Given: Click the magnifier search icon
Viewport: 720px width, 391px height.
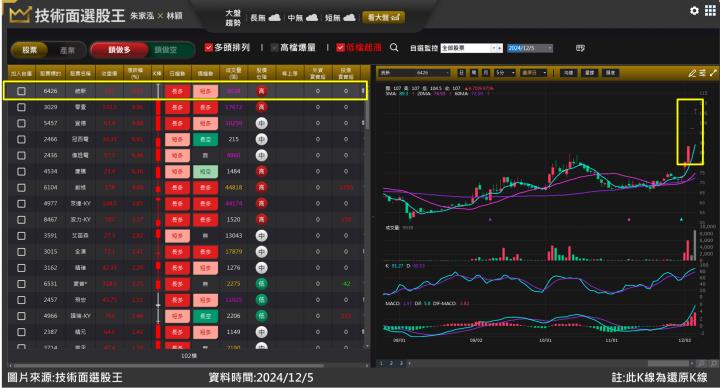Looking at the screenshot, I should pyautogui.click(x=394, y=47).
